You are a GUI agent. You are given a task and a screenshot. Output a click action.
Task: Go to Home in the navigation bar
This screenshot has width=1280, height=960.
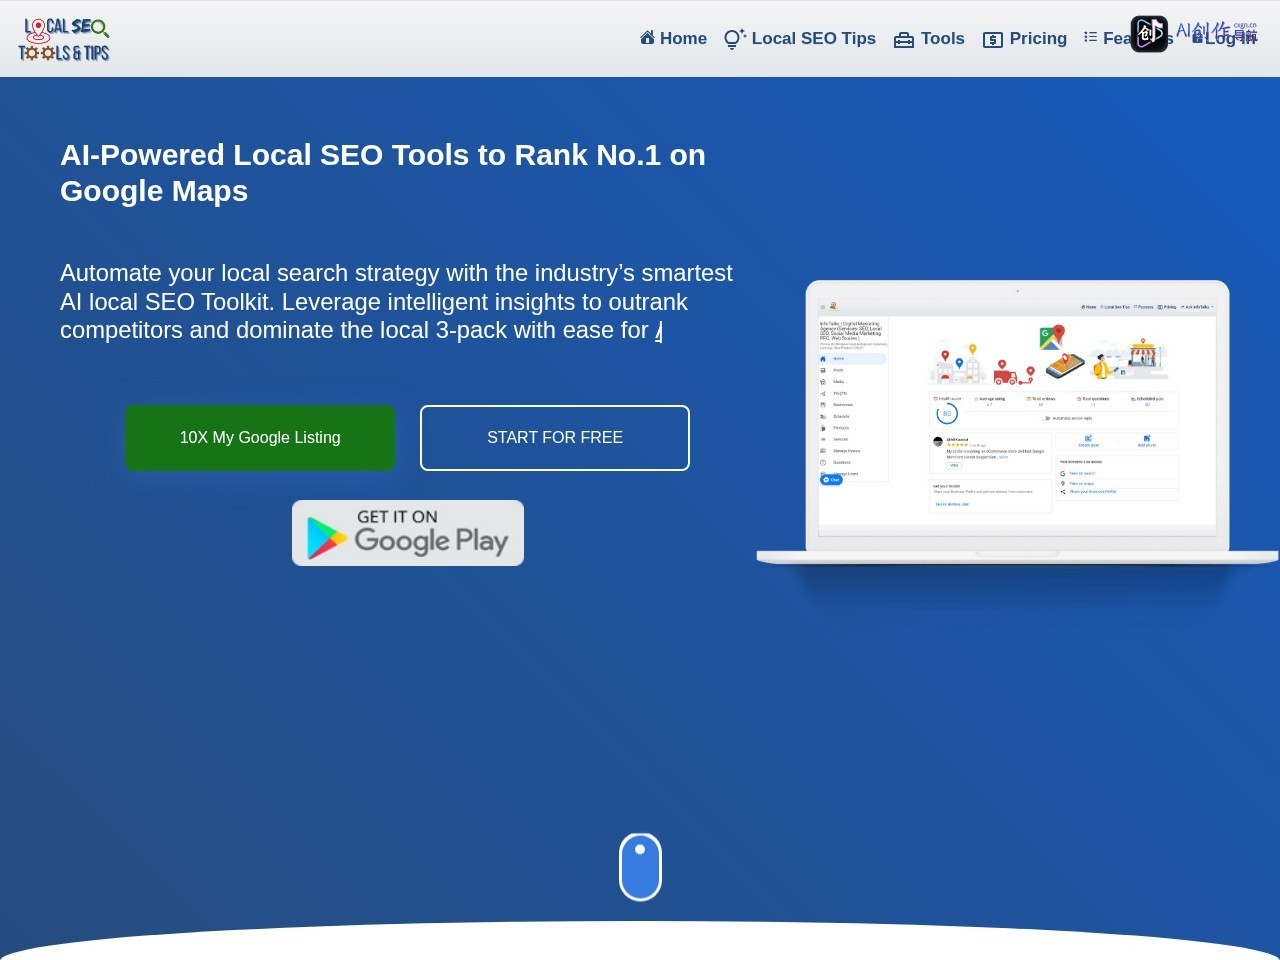click(673, 38)
